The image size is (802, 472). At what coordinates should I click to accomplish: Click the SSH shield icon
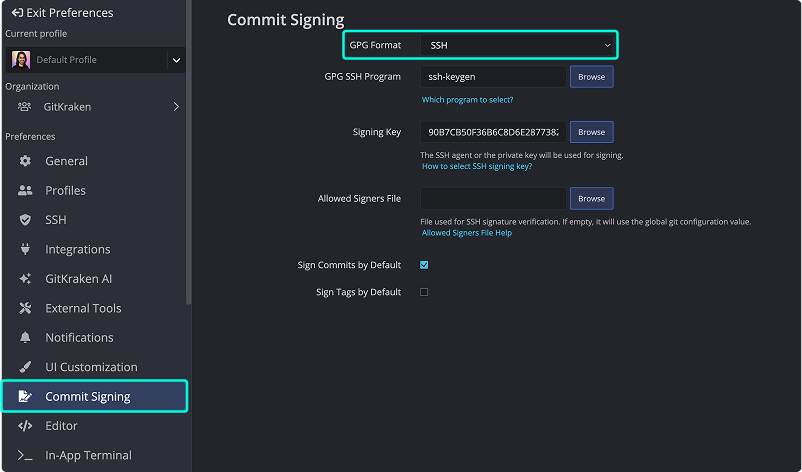tap(25, 220)
